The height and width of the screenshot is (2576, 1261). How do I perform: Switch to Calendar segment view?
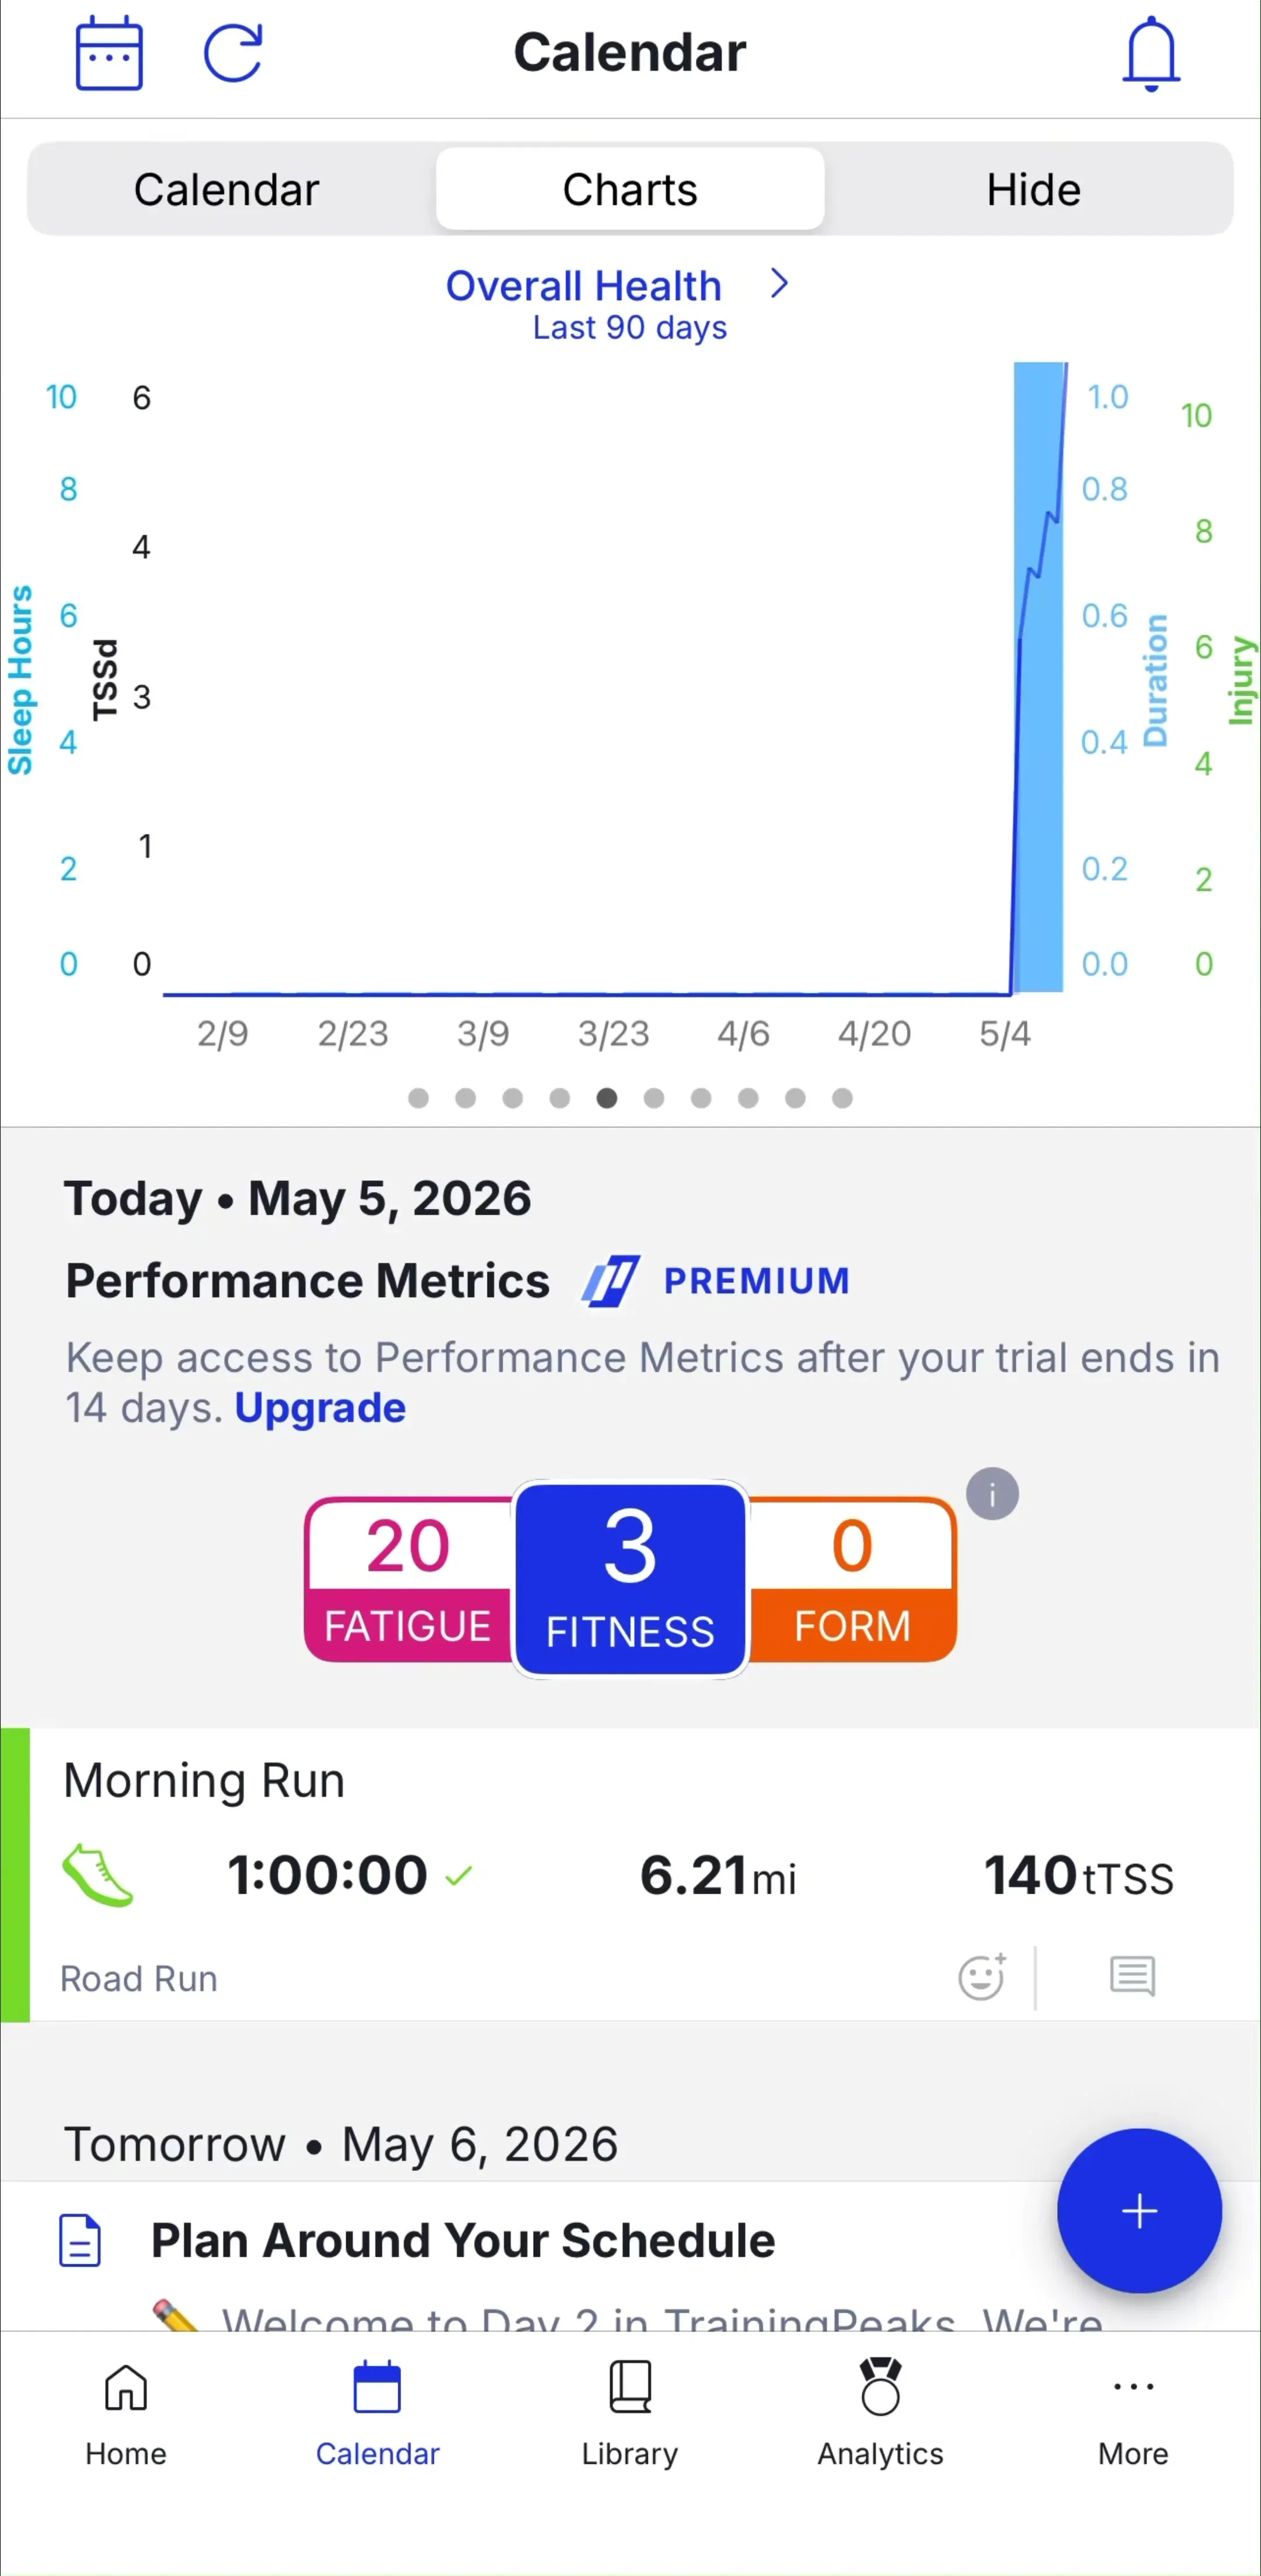(227, 189)
